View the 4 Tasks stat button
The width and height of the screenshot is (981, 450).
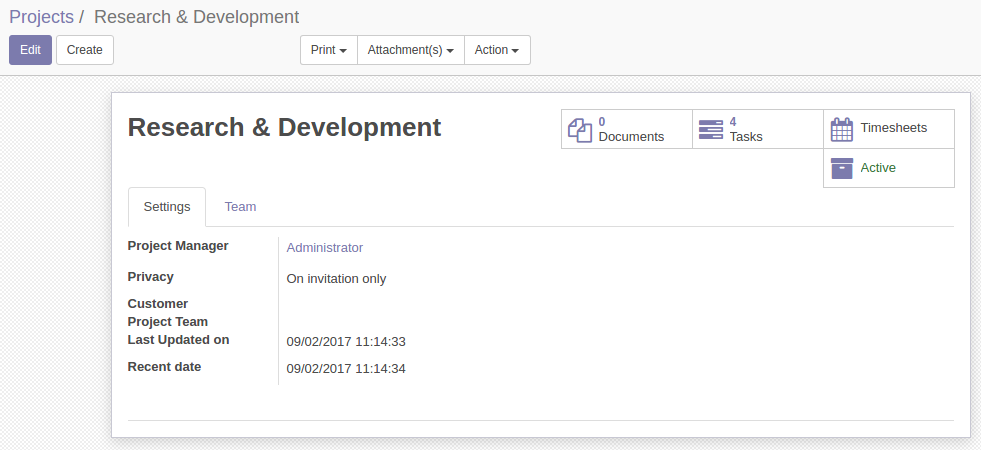[757, 129]
